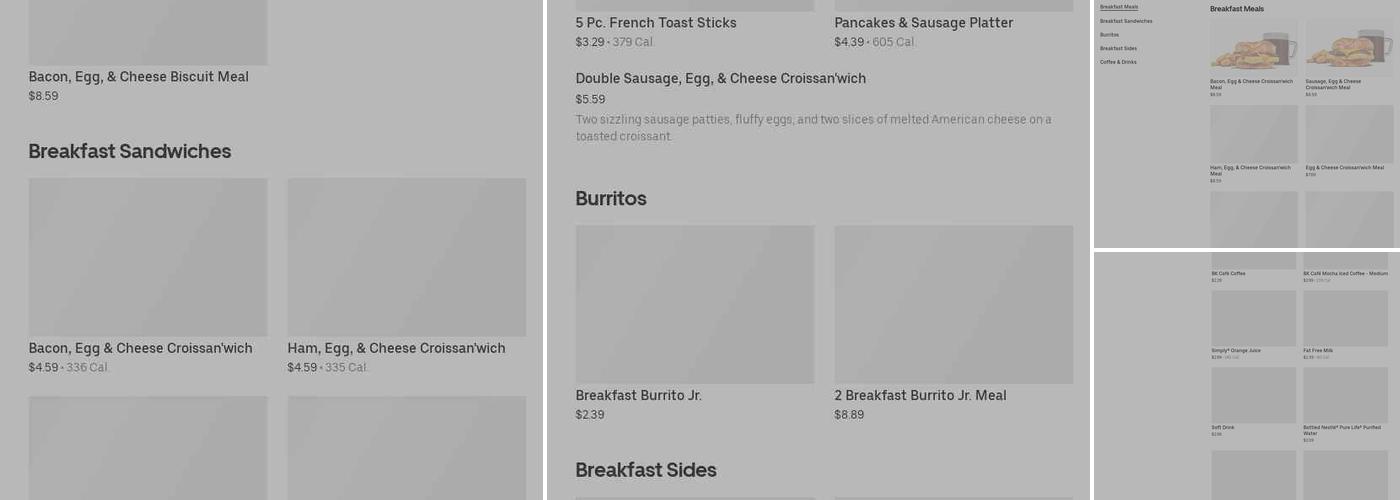Click the Sausage, Egg & Cheese Croissan'wich Meal photo
The image size is (1400, 500).
pyautogui.click(x=1349, y=47)
